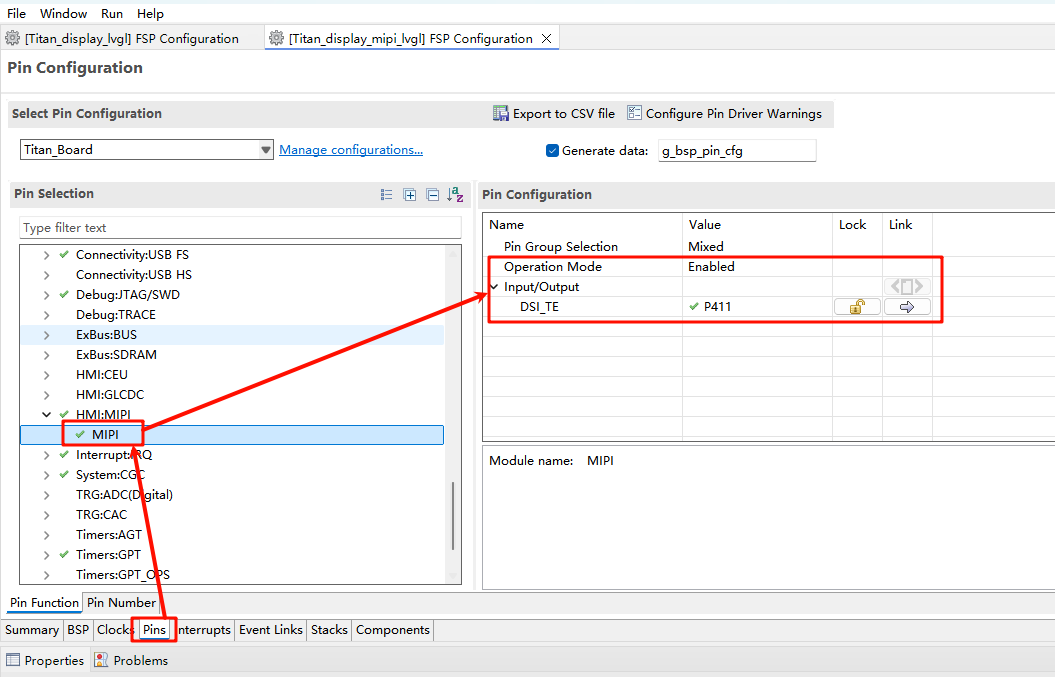Image resolution: width=1055 pixels, height=677 pixels.
Task: Collapse the Input/Output row
Action: [x=495, y=287]
